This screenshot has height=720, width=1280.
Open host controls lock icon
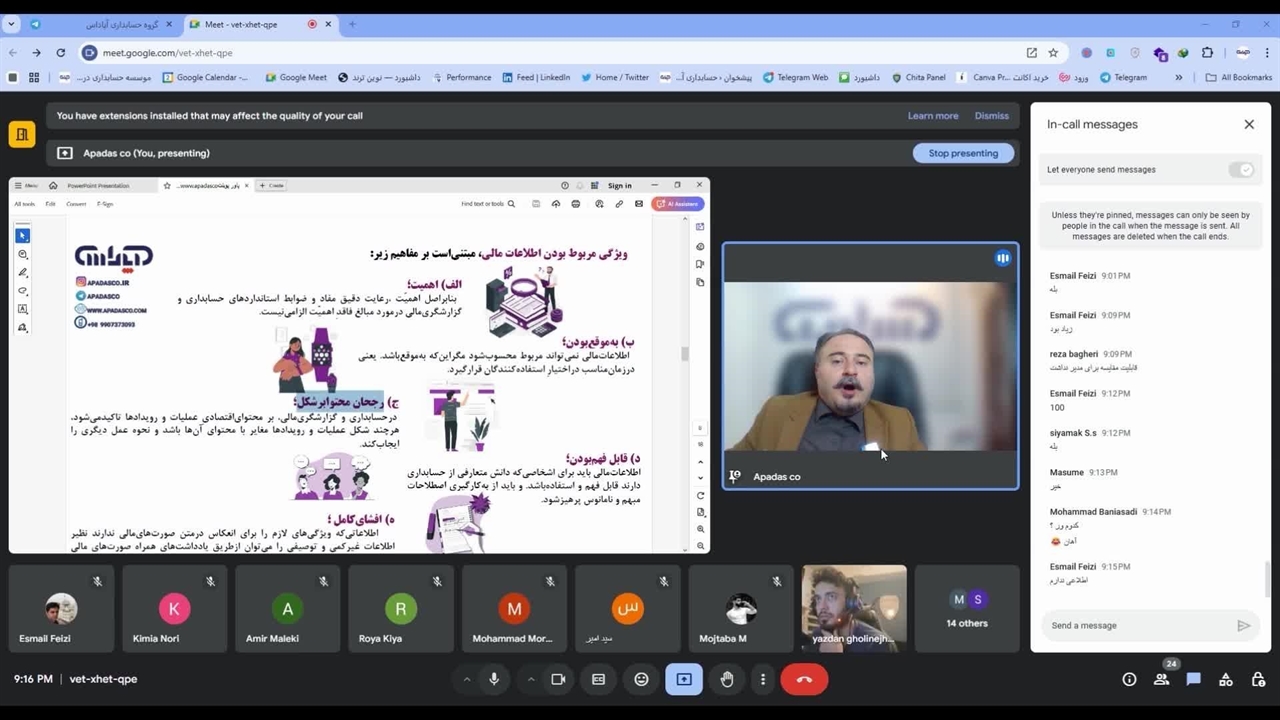1258,679
